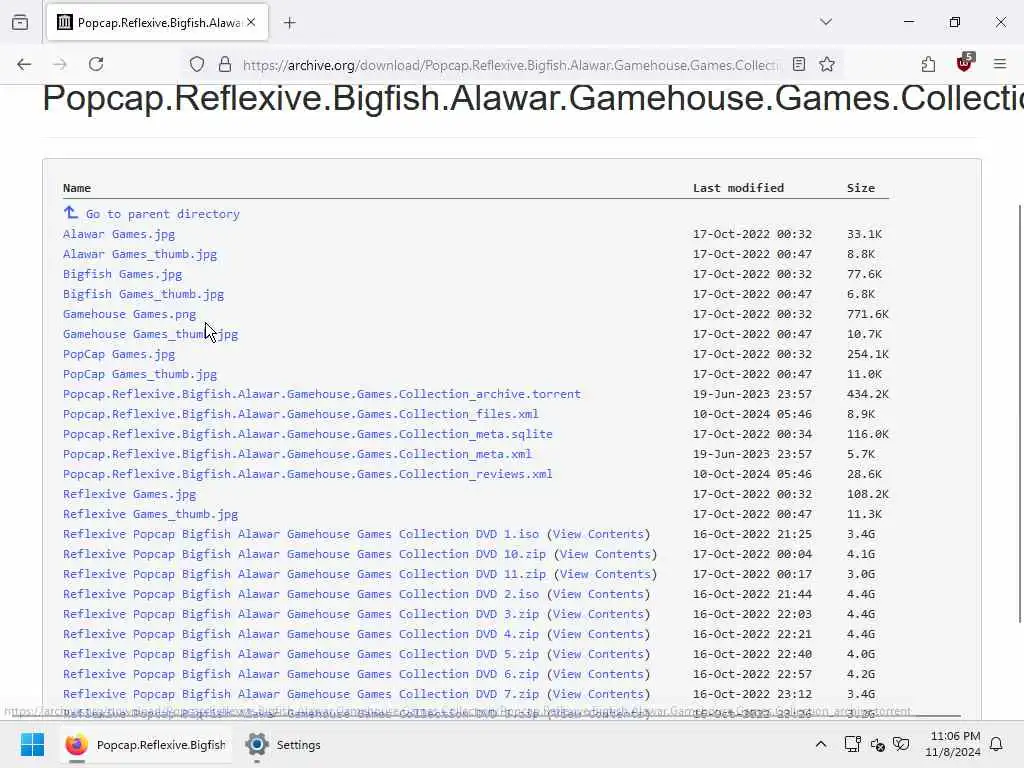This screenshot has height=768, width=1024.
Task: View Contents of DVD 1.iso
Action: (598, 534)
